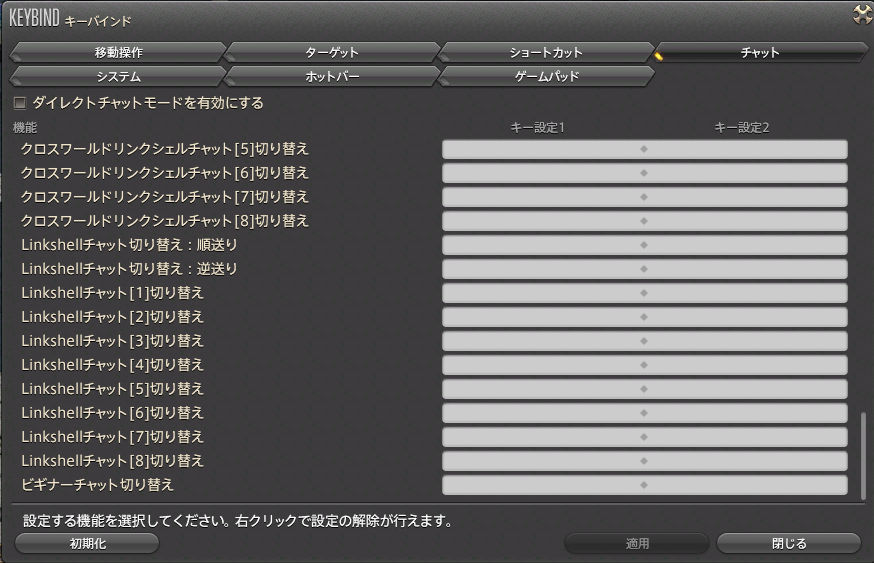
Task: Set キー設定1 for Linkshellチャット[7]切り替え
Action: [x=542, y=437]
